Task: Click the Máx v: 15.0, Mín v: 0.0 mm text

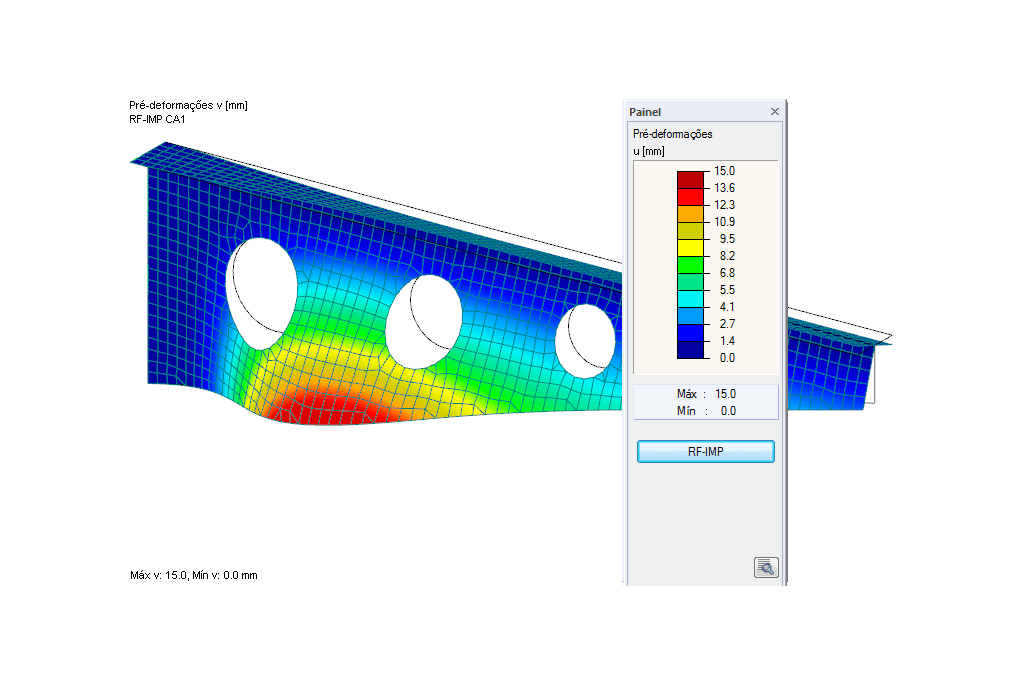Action: tap(193, 575)
